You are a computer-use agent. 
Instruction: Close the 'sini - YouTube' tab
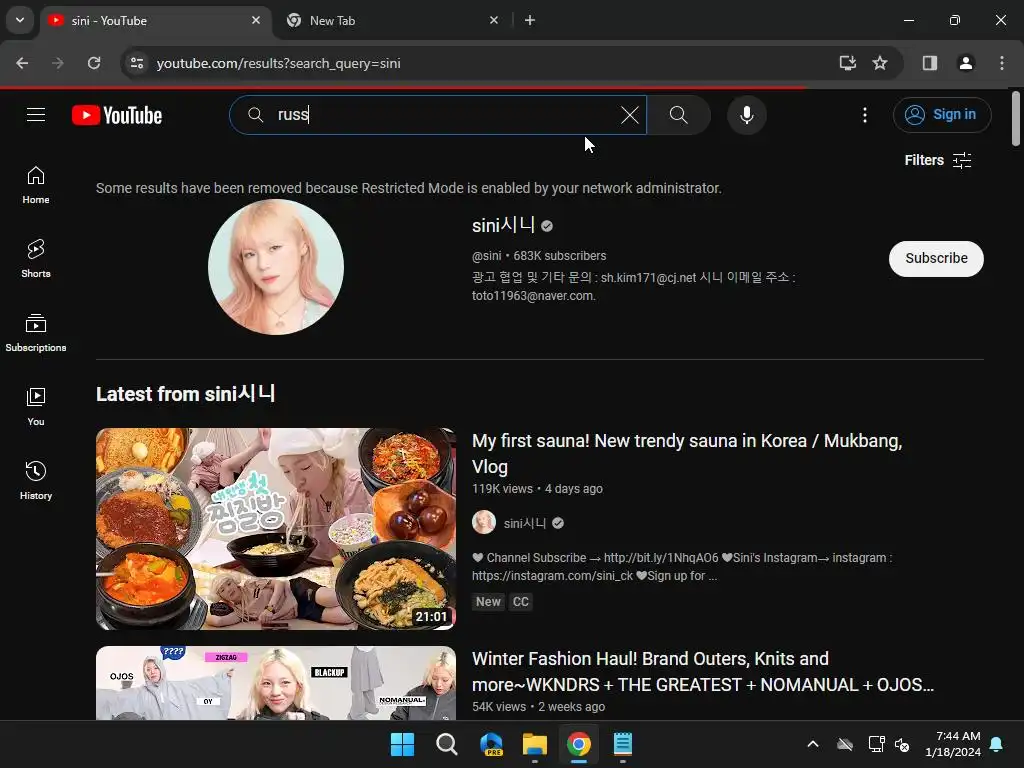coord(256,20)
